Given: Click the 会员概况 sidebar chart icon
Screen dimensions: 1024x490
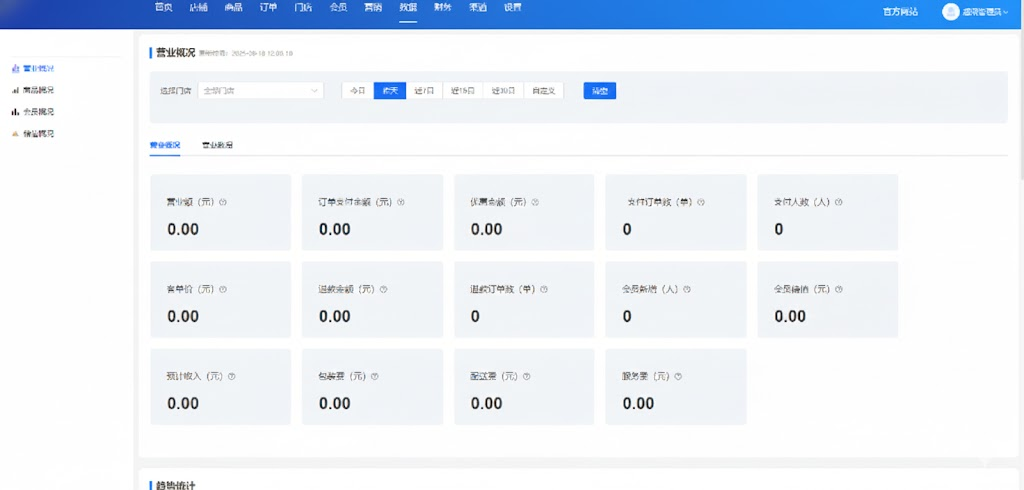Looking at the screenshot, I should click(15, 112).
